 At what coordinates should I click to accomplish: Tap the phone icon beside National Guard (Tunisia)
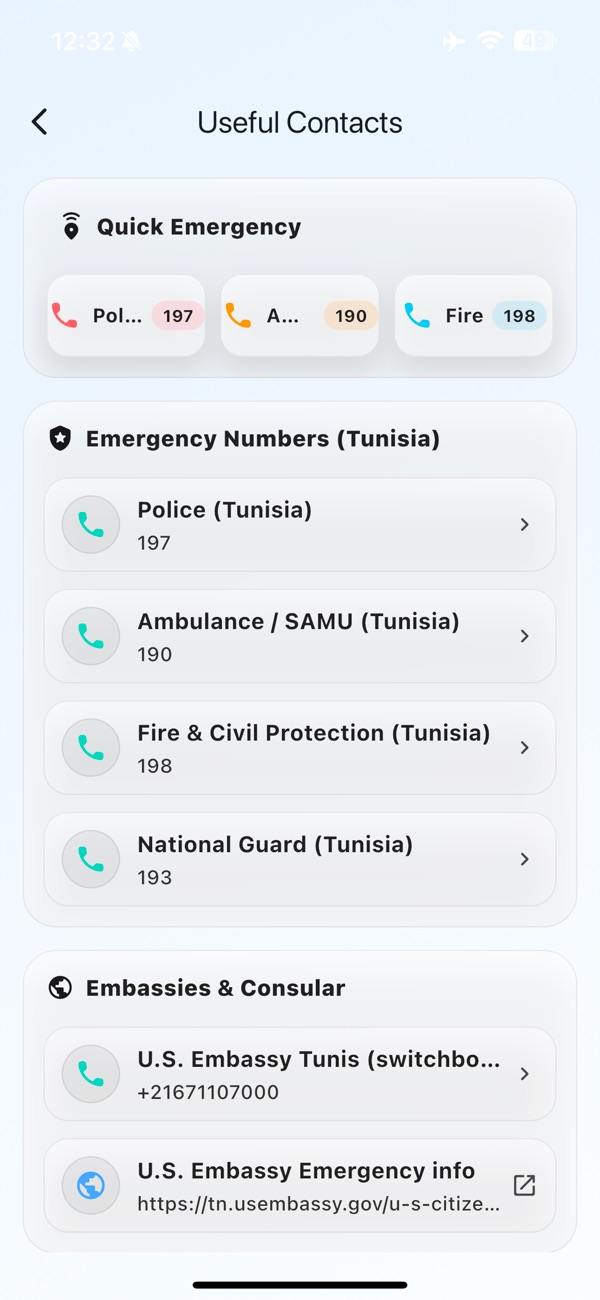click(91, 859)
